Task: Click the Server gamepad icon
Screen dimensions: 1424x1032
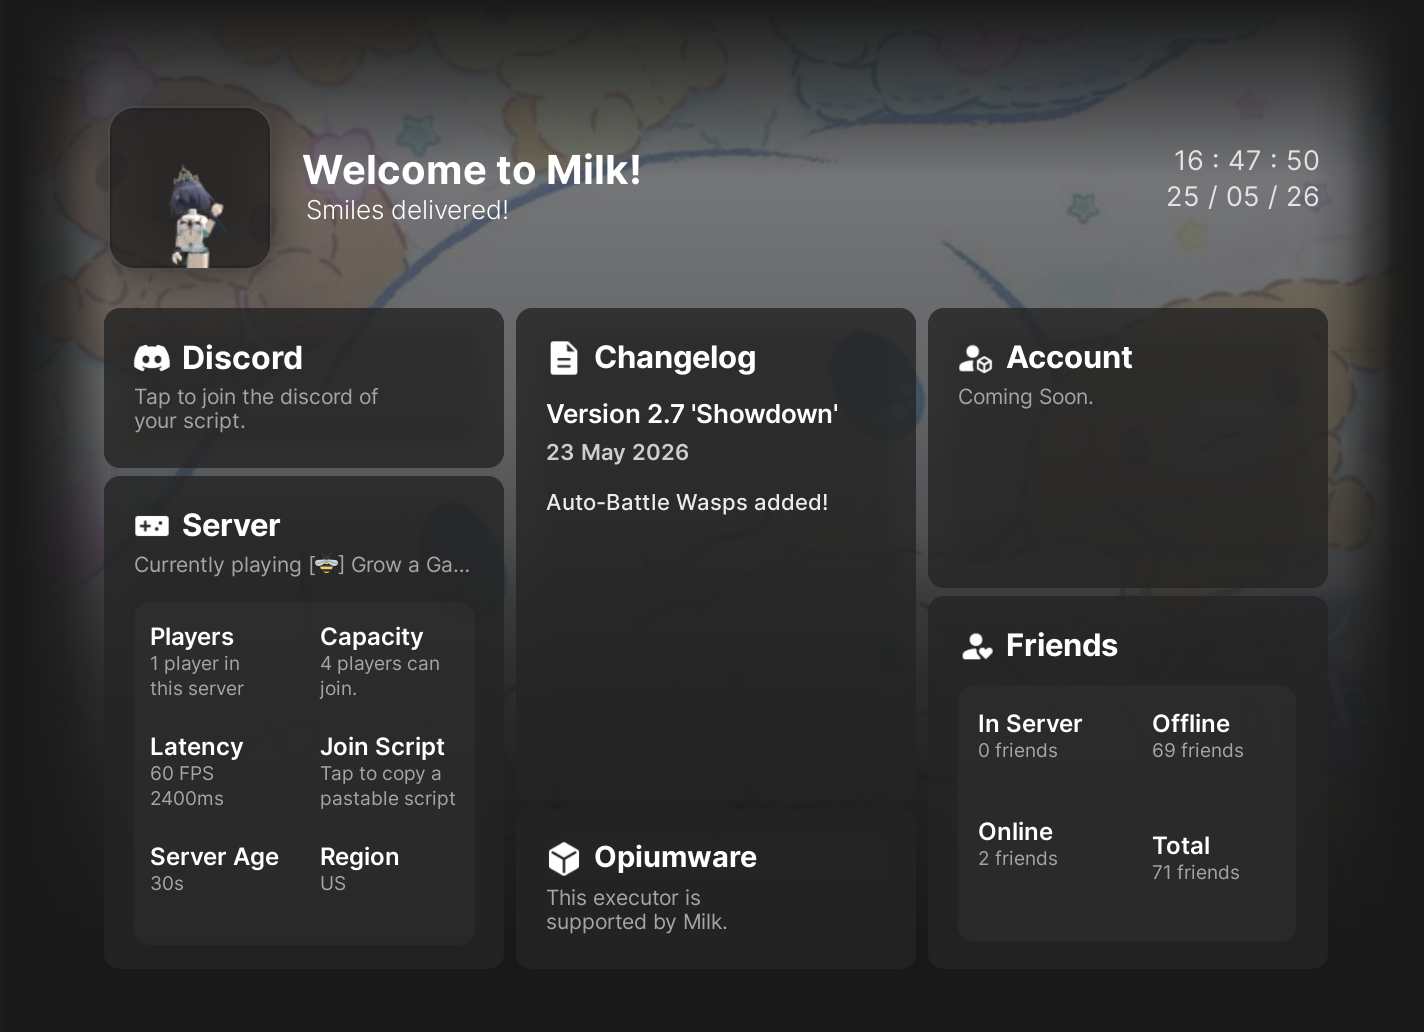Action: (152, 526)
